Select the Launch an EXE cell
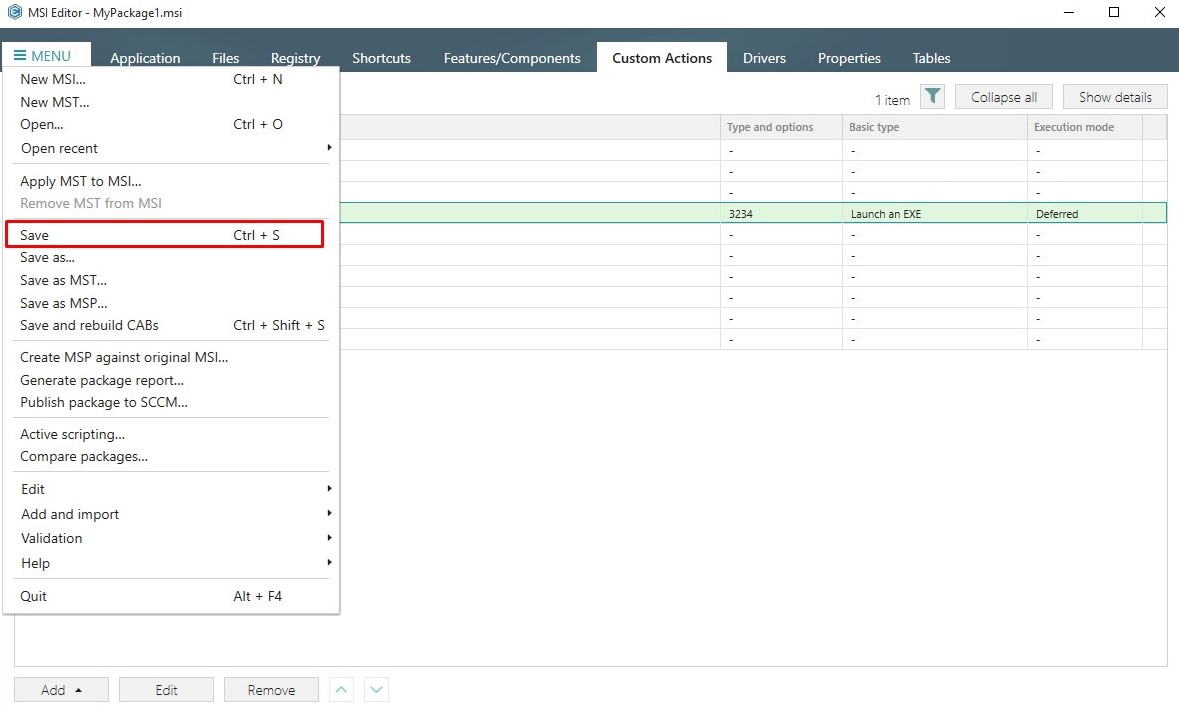Image resolution: width=1179 pixels, height=707 pixels. [935, 214]
